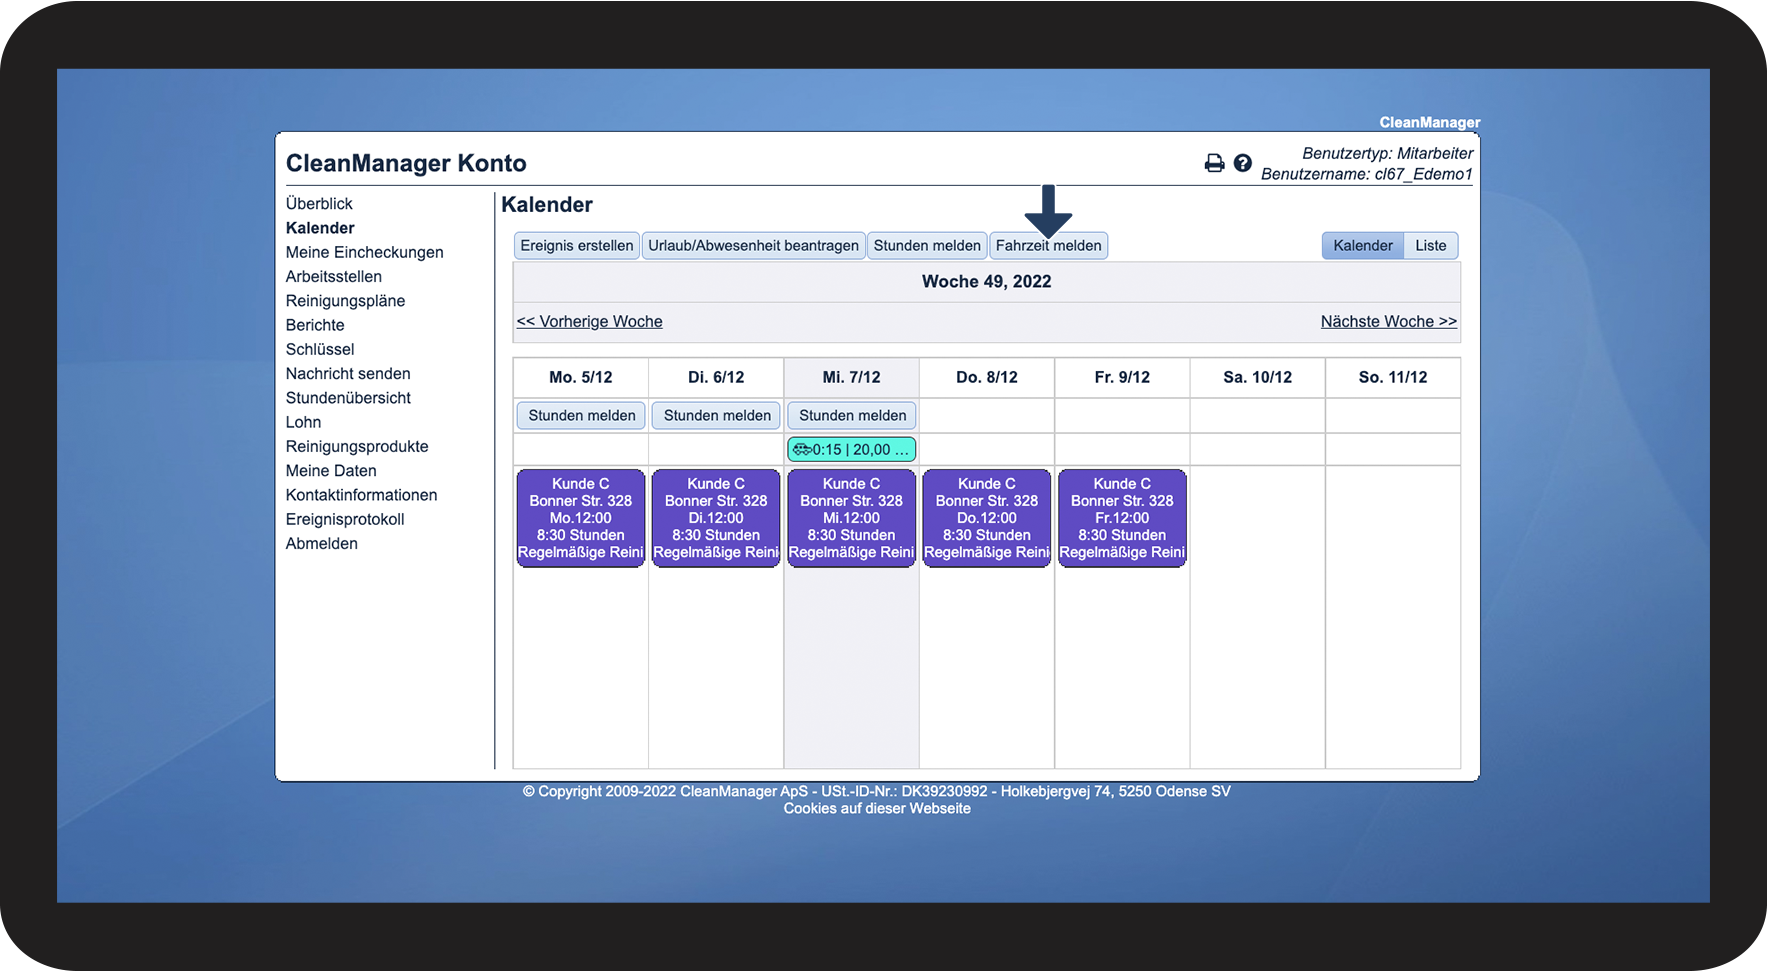Click Ereignis erstellen button
This screenshot has height=971, width=1767.
[576, 246]
